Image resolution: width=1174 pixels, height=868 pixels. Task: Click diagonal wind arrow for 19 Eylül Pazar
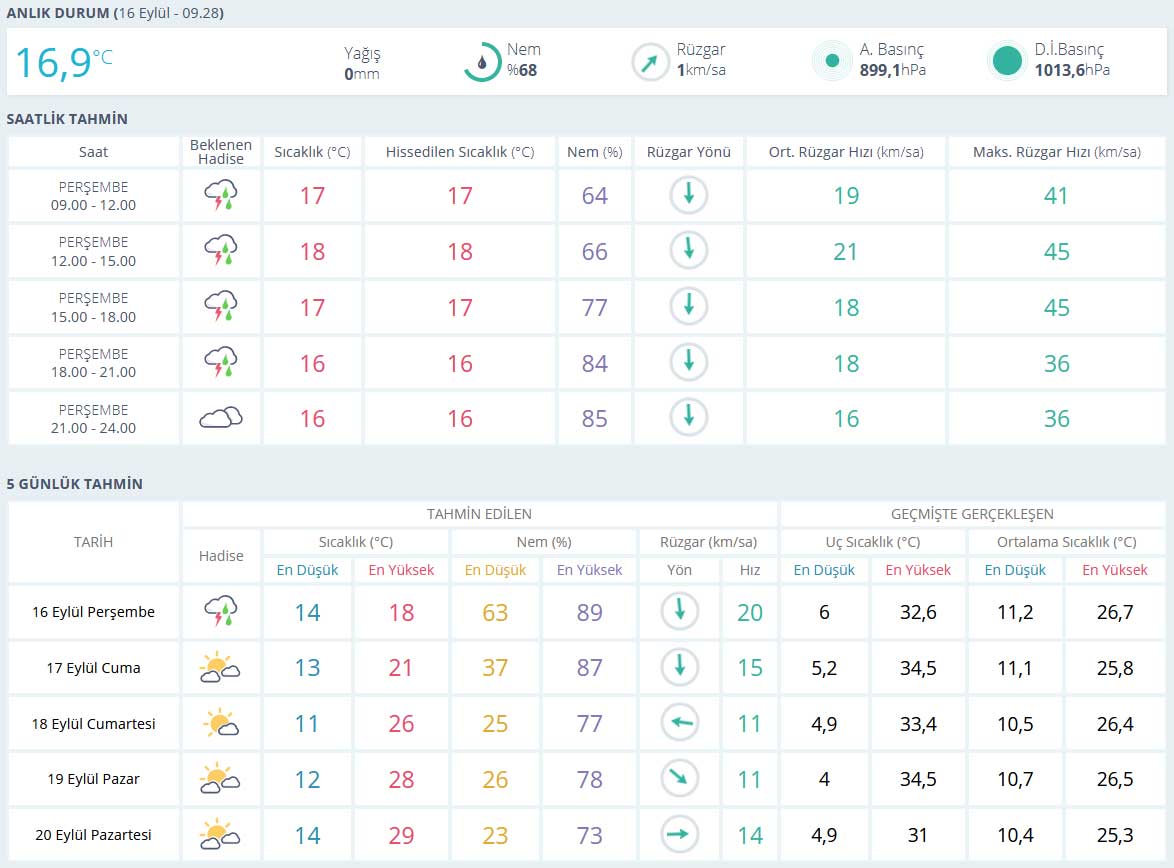680,778
